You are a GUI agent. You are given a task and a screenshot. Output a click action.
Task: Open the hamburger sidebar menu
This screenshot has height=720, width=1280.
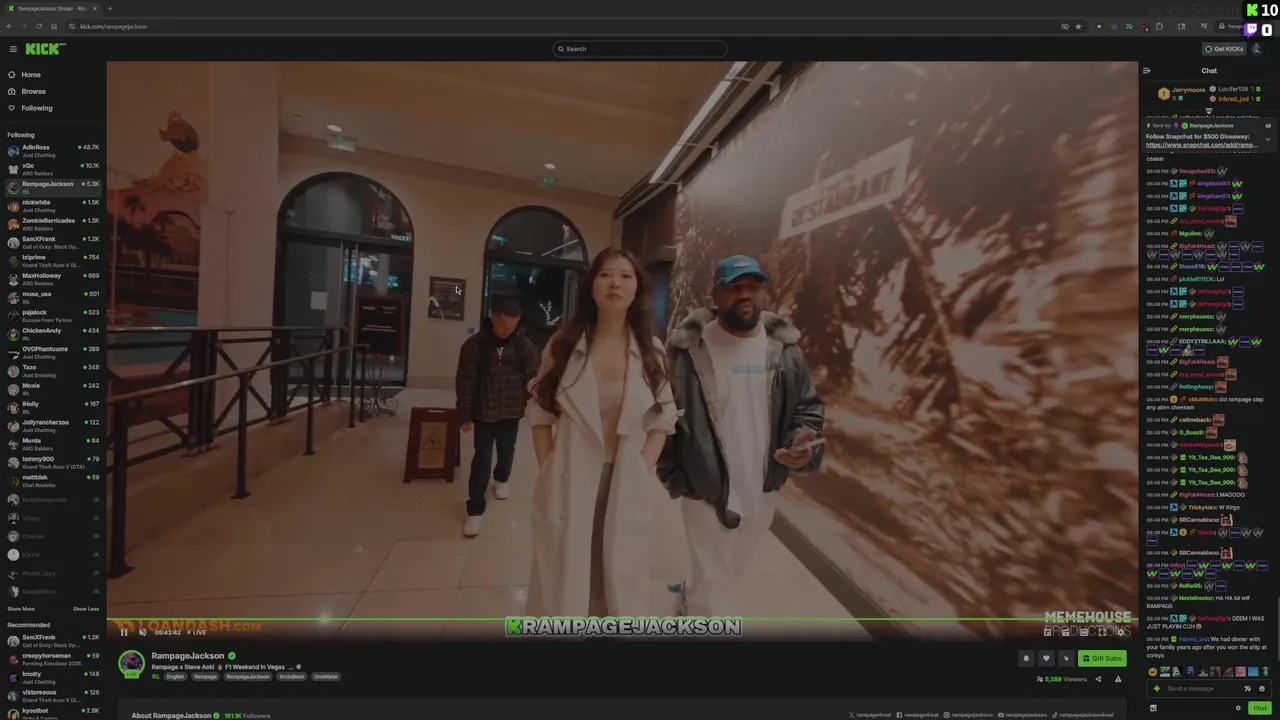[x=13, y=49]
